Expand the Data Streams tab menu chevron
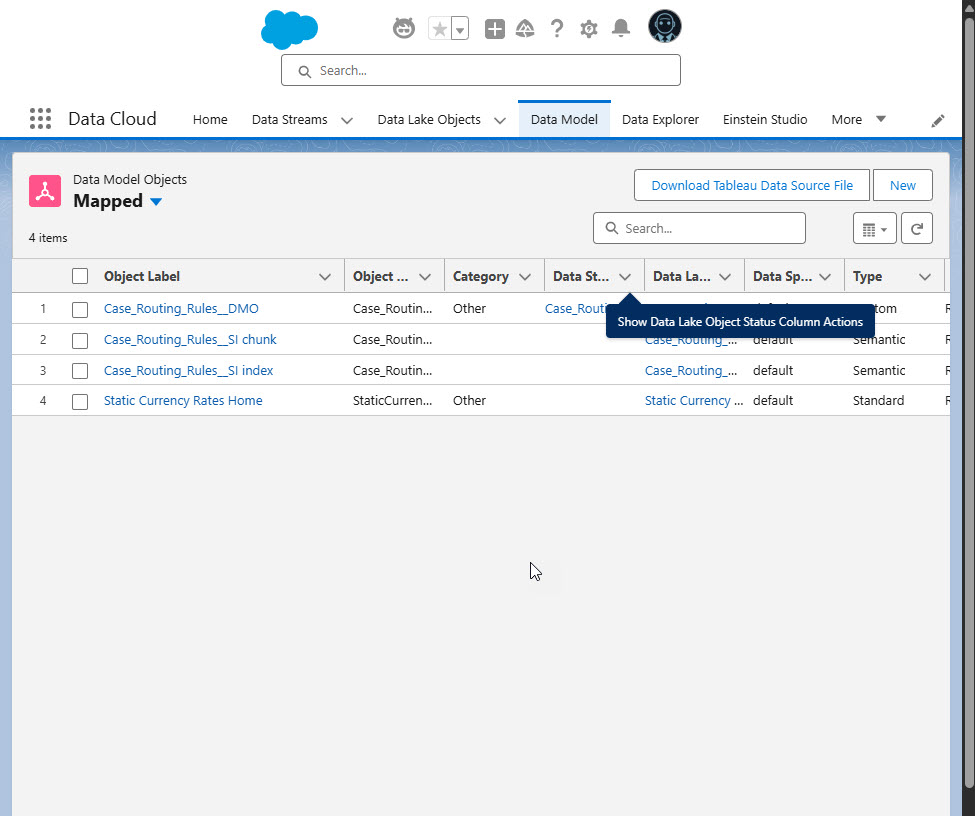975x816 pixels. coord(347,120)
